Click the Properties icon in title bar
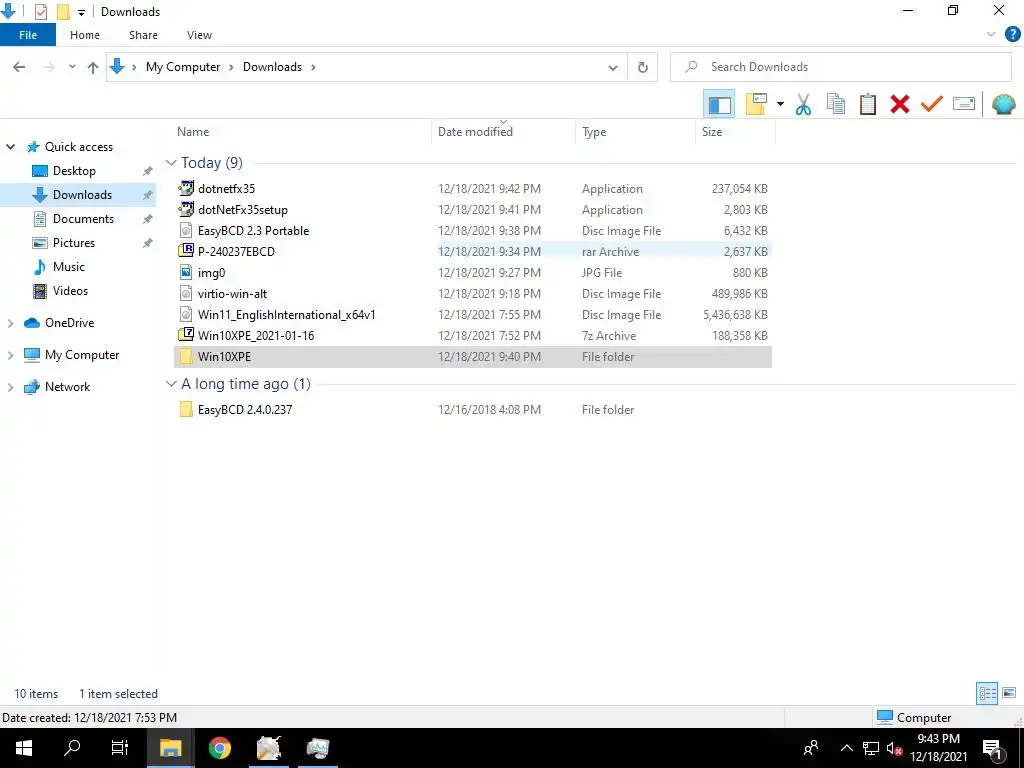1024x768 pixels. click(x=40, y=12)
